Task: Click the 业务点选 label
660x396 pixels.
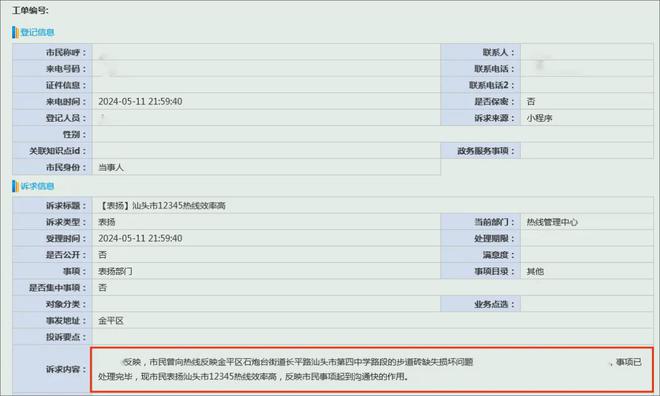Action: 494,304
